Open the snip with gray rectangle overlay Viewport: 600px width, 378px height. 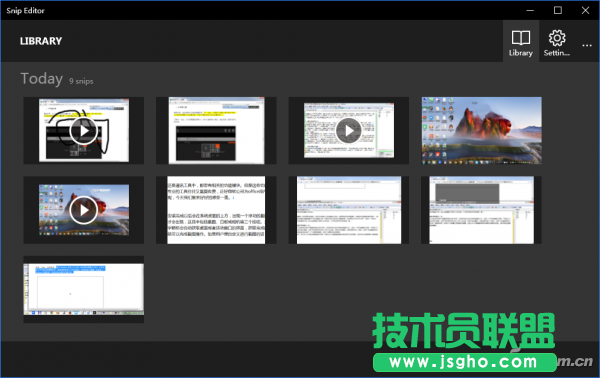481,210
